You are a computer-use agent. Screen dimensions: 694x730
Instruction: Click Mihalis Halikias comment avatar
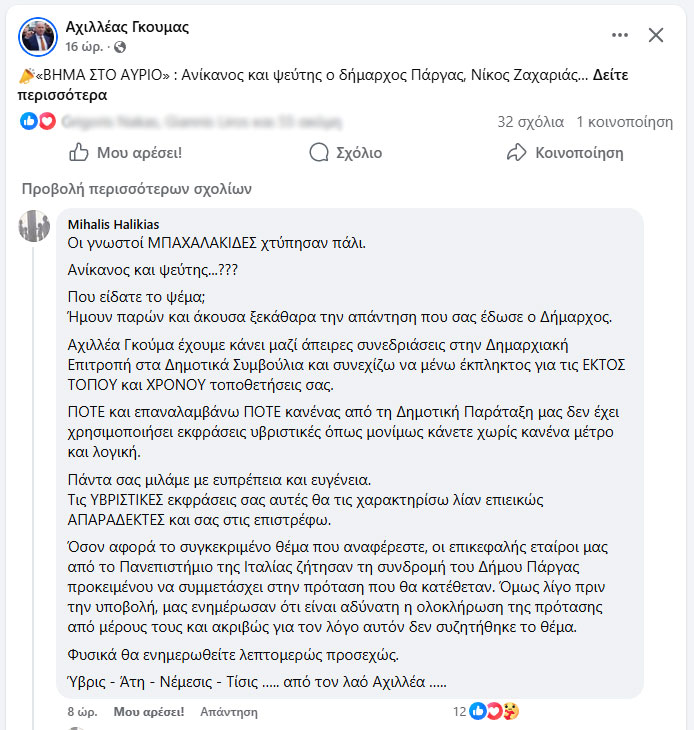(35, 227)
